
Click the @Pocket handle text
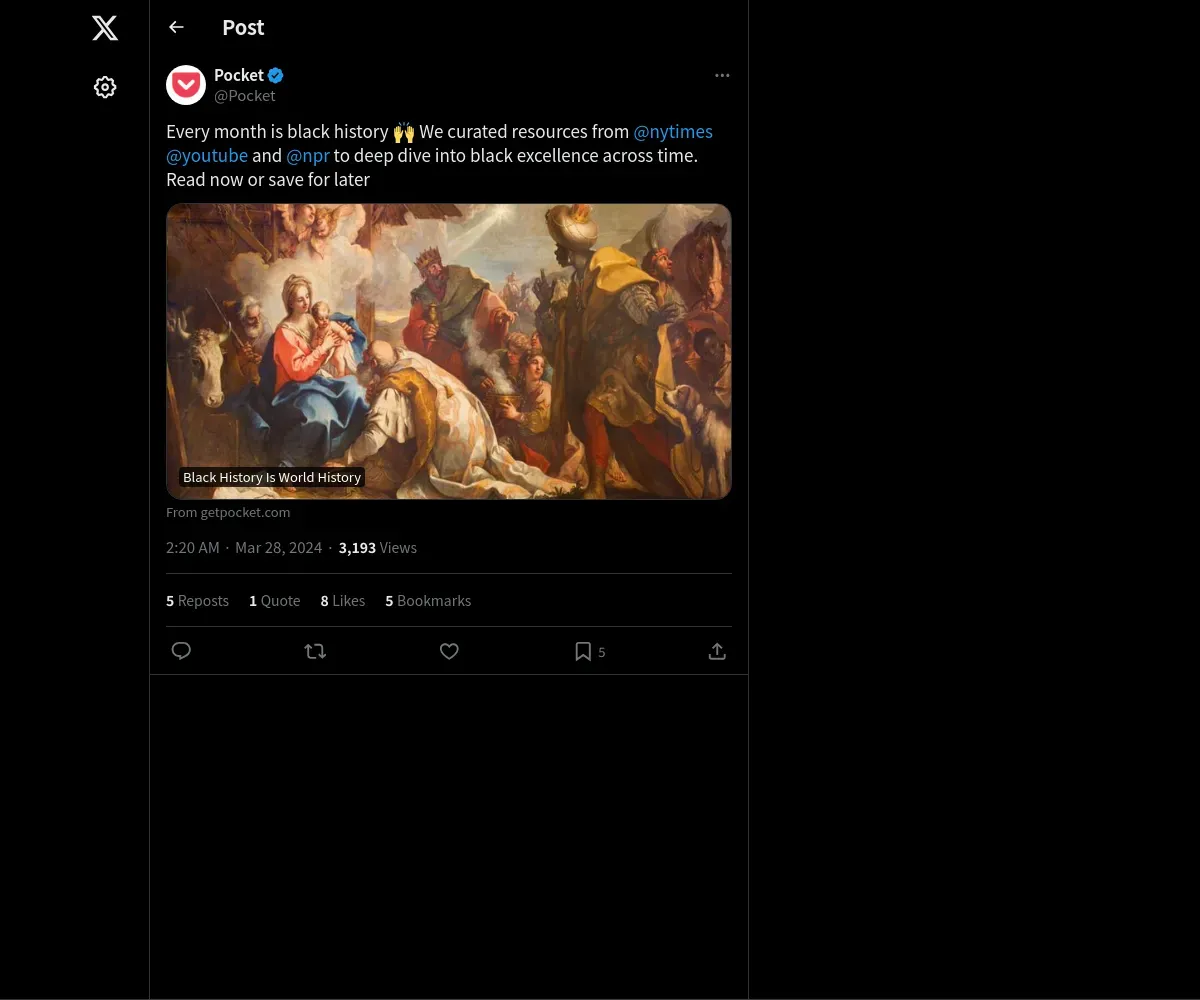[245, 96]
